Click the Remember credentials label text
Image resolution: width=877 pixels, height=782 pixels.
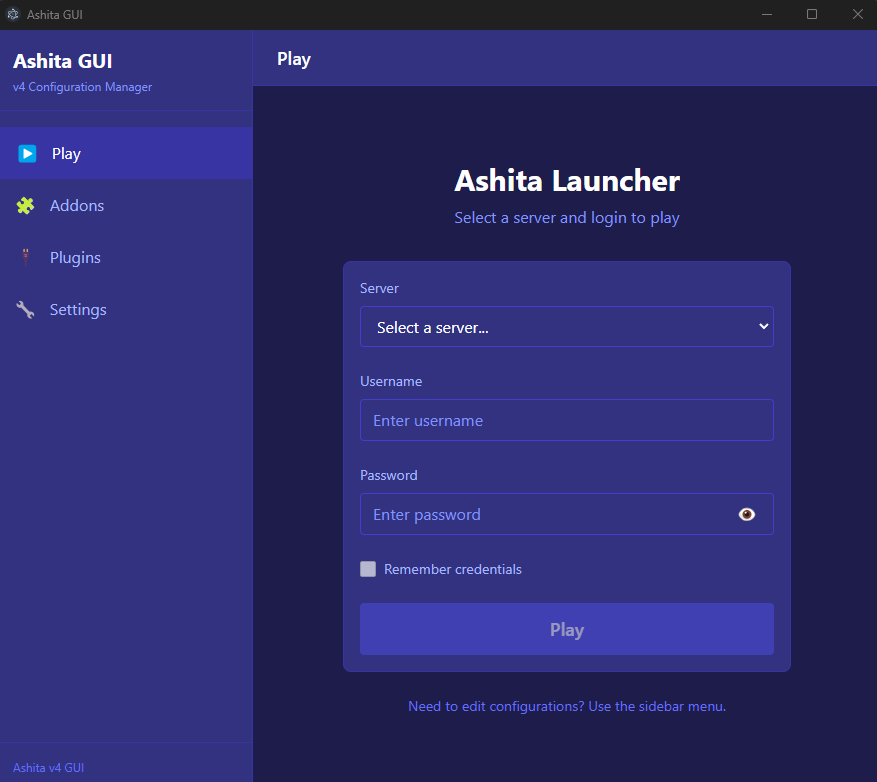pyautogui.click(x=453, y=569)
